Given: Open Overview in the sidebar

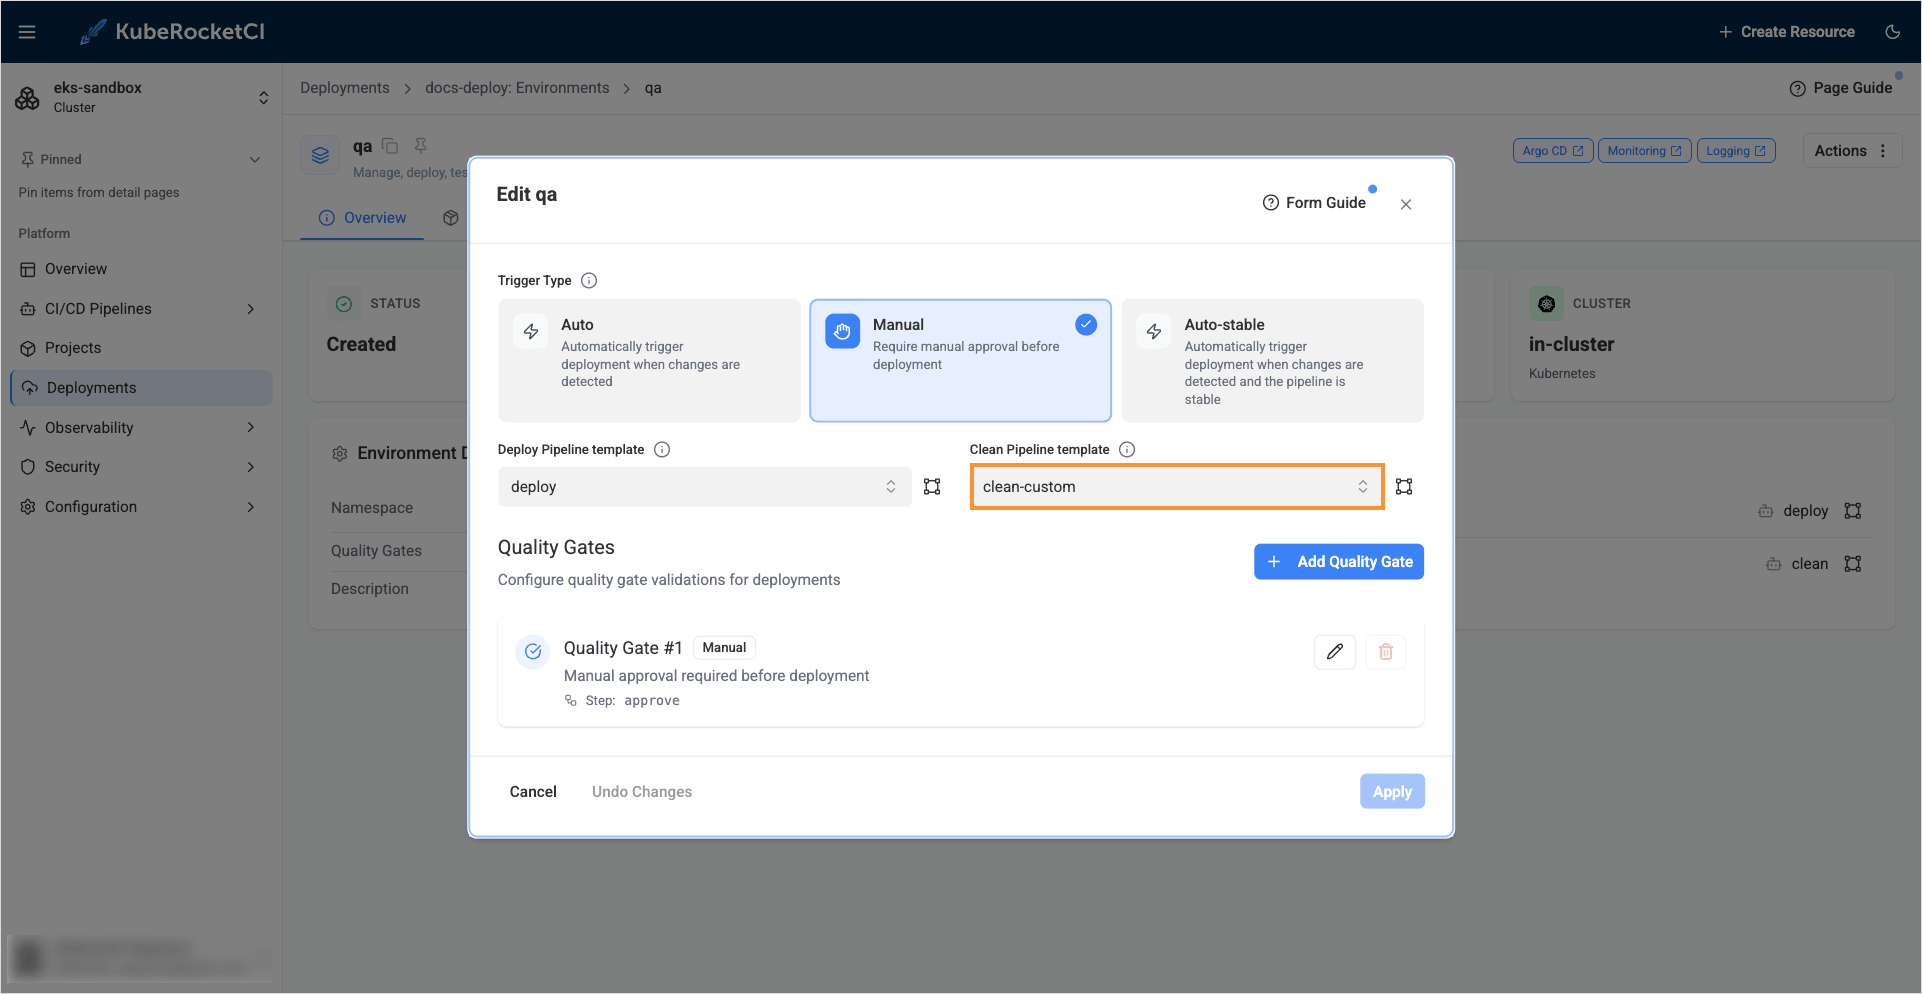Looking at the screenshot, I should click(141, 269).
